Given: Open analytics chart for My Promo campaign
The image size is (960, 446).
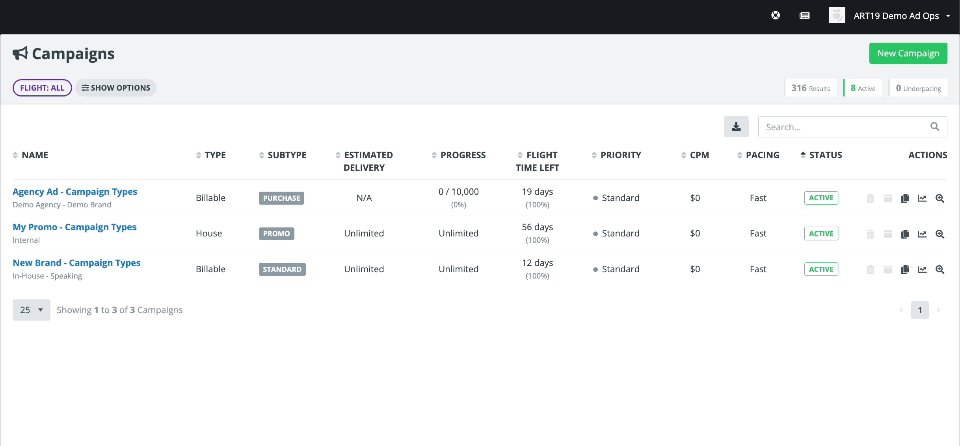Looking at the screenshot, I should (x=922, y=234).
